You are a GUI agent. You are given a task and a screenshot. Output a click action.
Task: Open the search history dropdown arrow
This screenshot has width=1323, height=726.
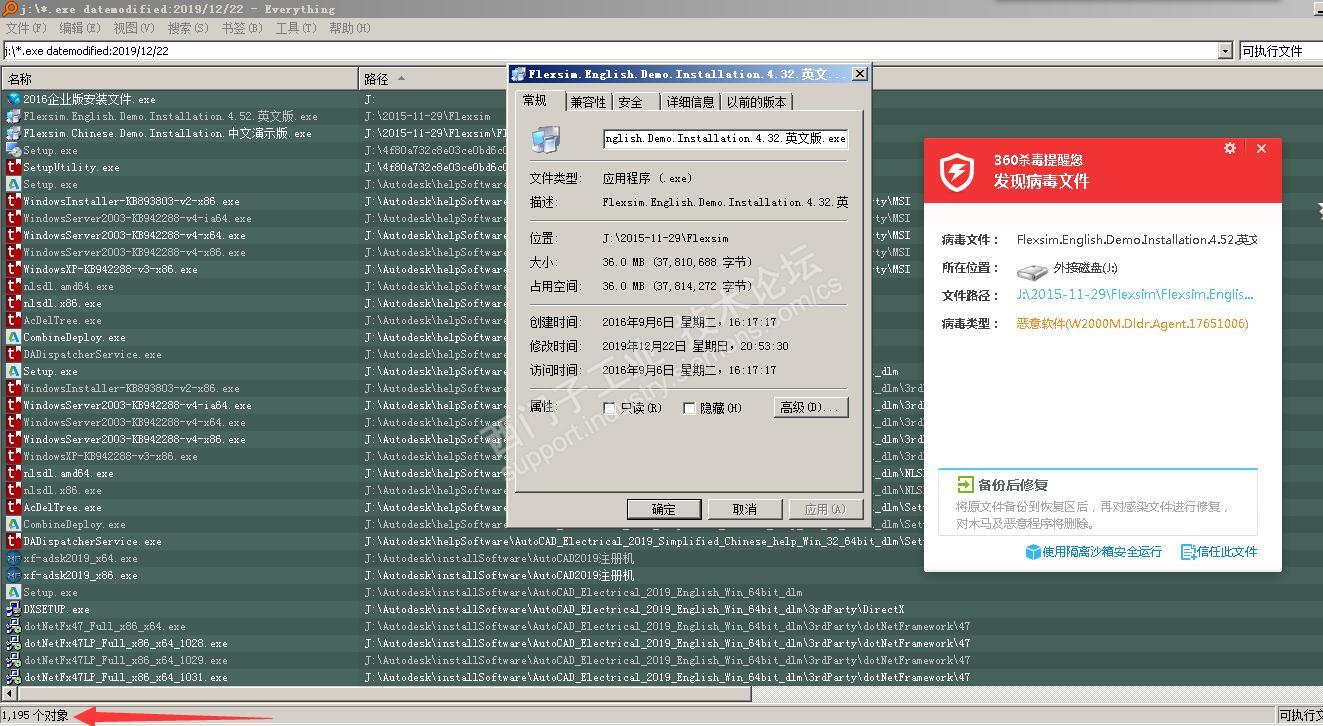(x=1225, y=51)
